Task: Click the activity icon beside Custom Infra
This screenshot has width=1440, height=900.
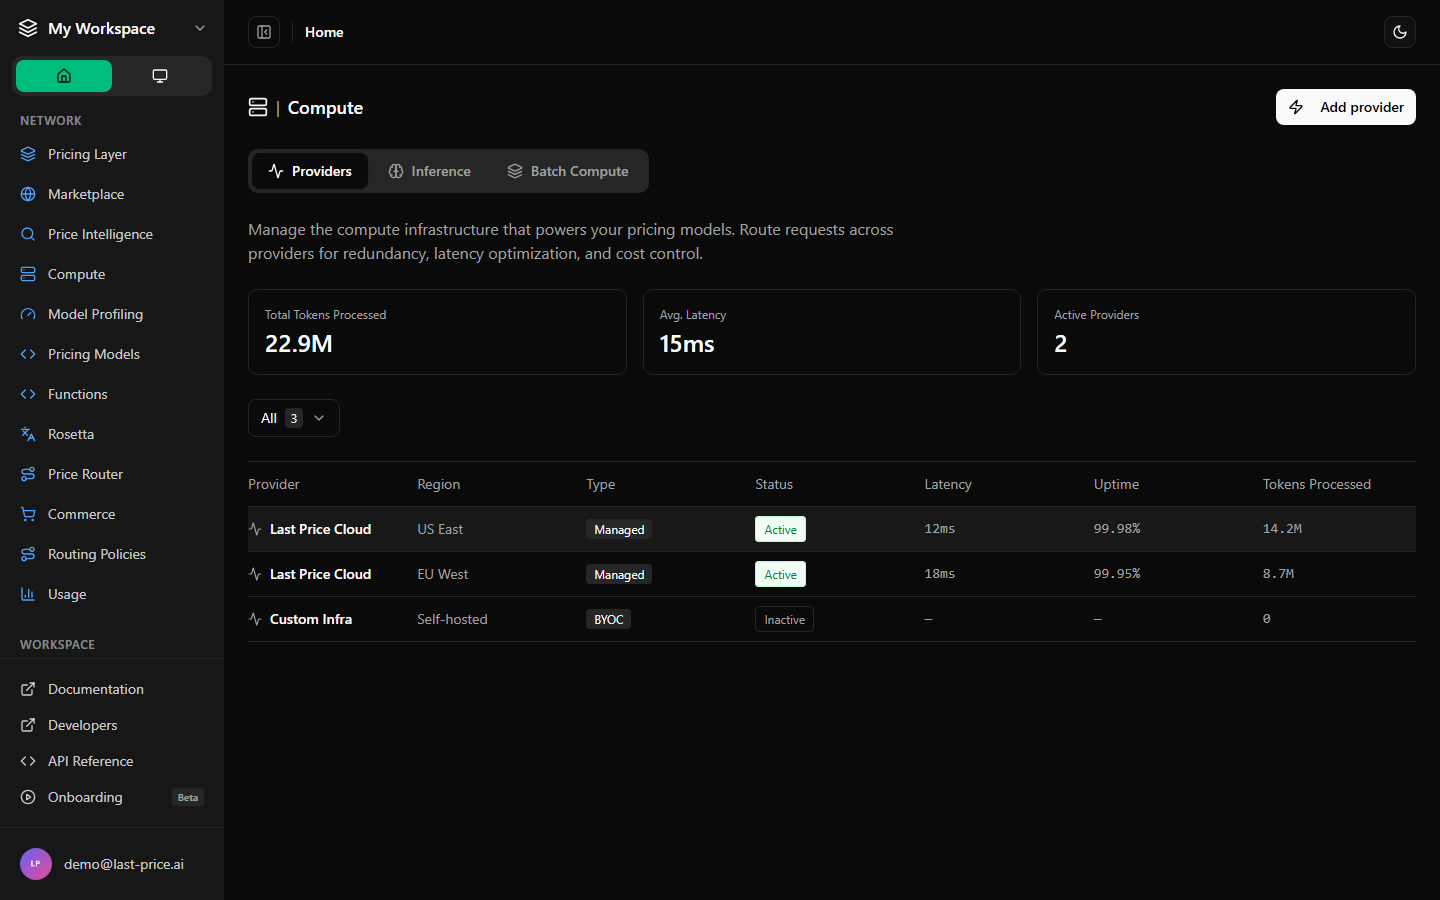Action: click(x=255, y=619)
